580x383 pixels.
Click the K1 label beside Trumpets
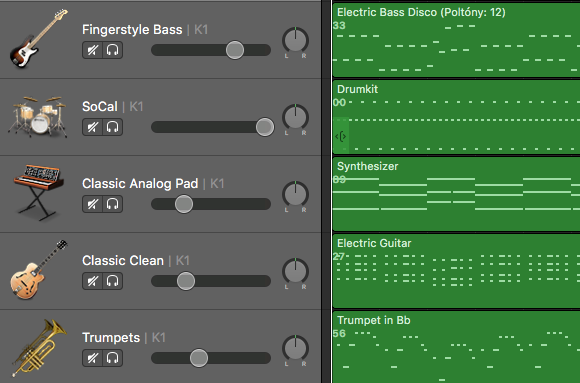coord(158,337)
